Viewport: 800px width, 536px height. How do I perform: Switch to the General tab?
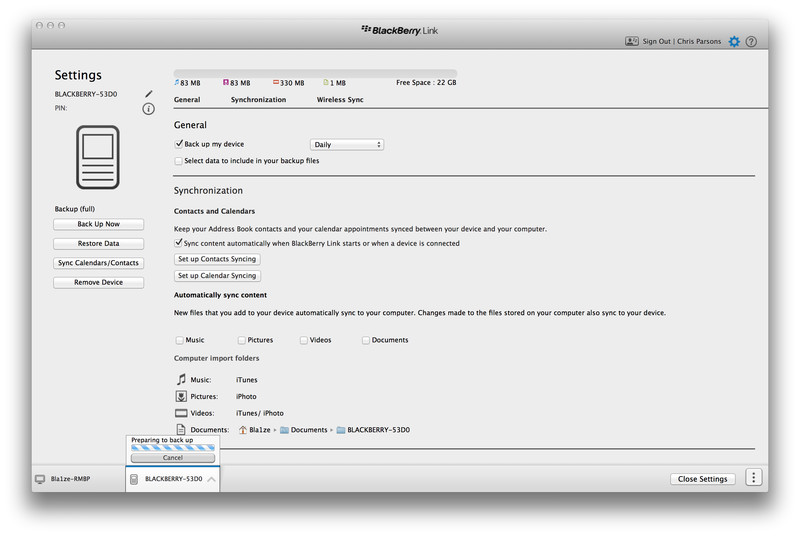coord(187,100)
